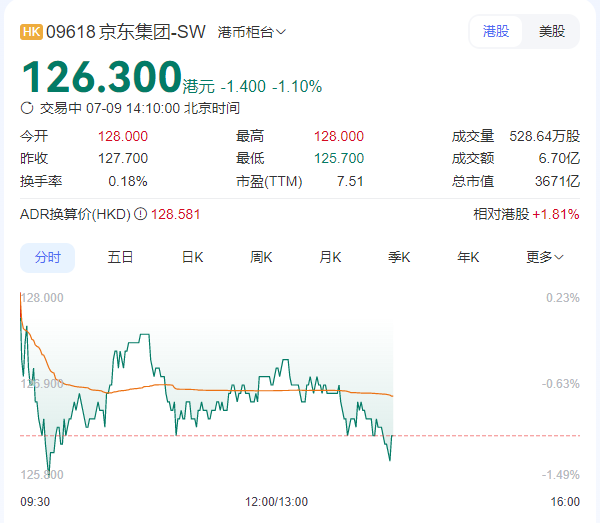The width and height of the screenshot is (600, 523).
Task: Click the -0.63% right axis label
Action: [x=561, y=384]
